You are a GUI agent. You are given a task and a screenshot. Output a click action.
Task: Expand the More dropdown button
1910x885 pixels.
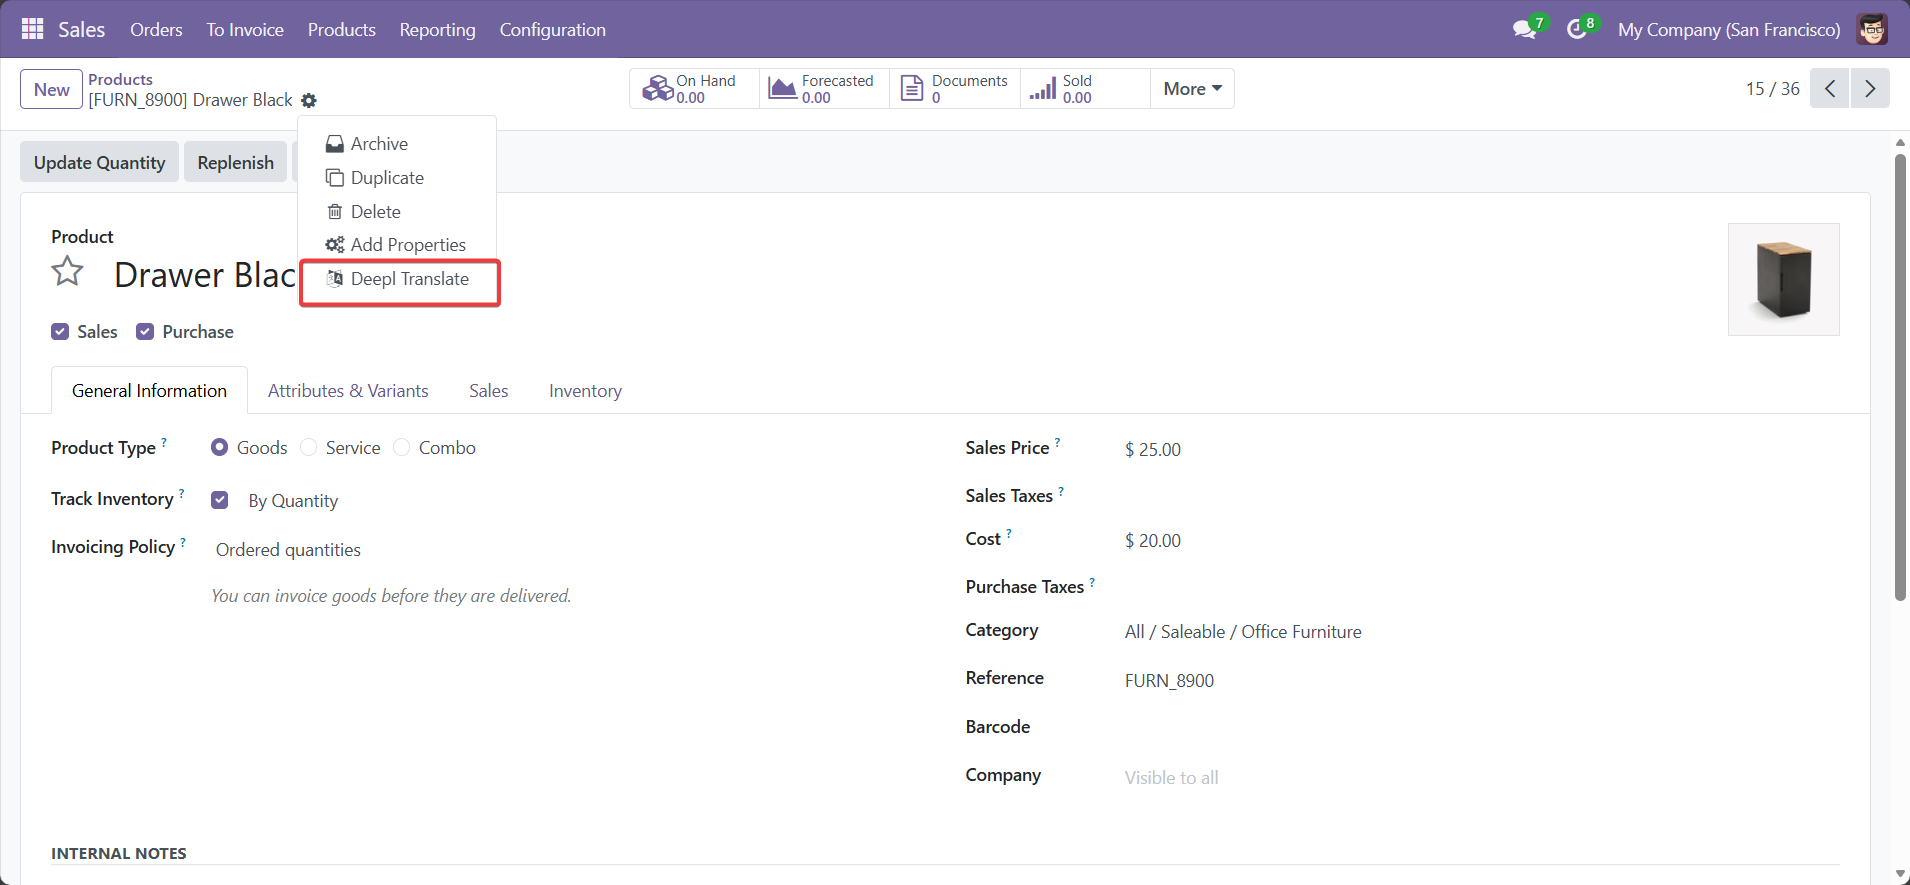1192,89
